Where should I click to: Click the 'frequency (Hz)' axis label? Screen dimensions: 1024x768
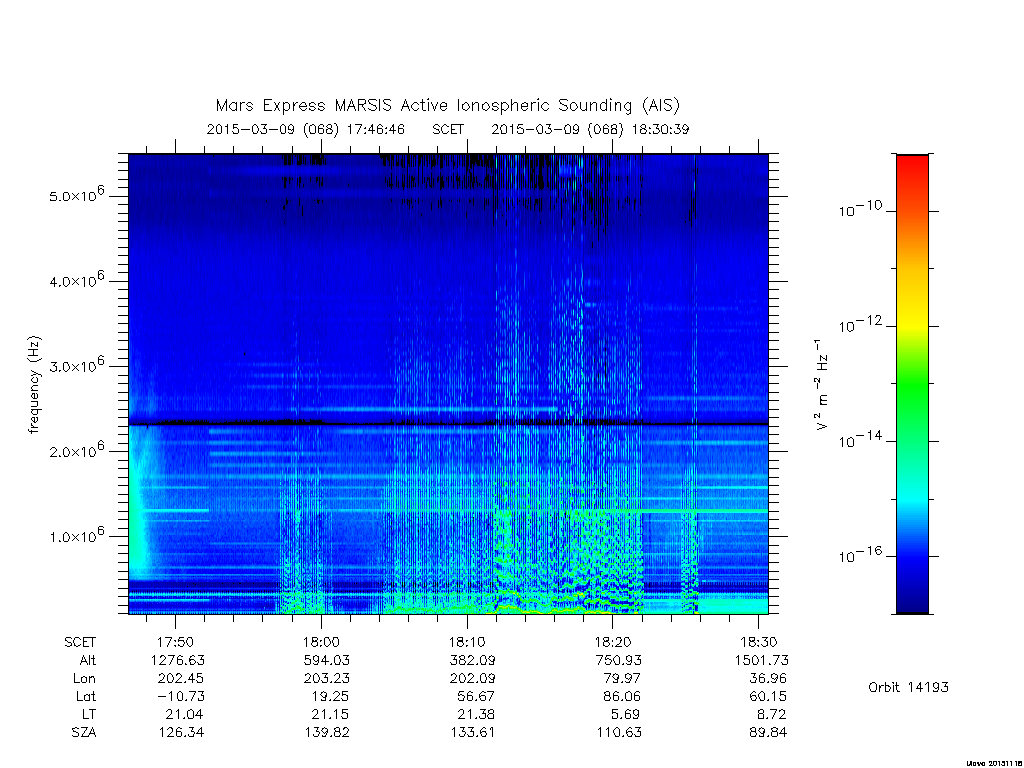click(35, 385)
